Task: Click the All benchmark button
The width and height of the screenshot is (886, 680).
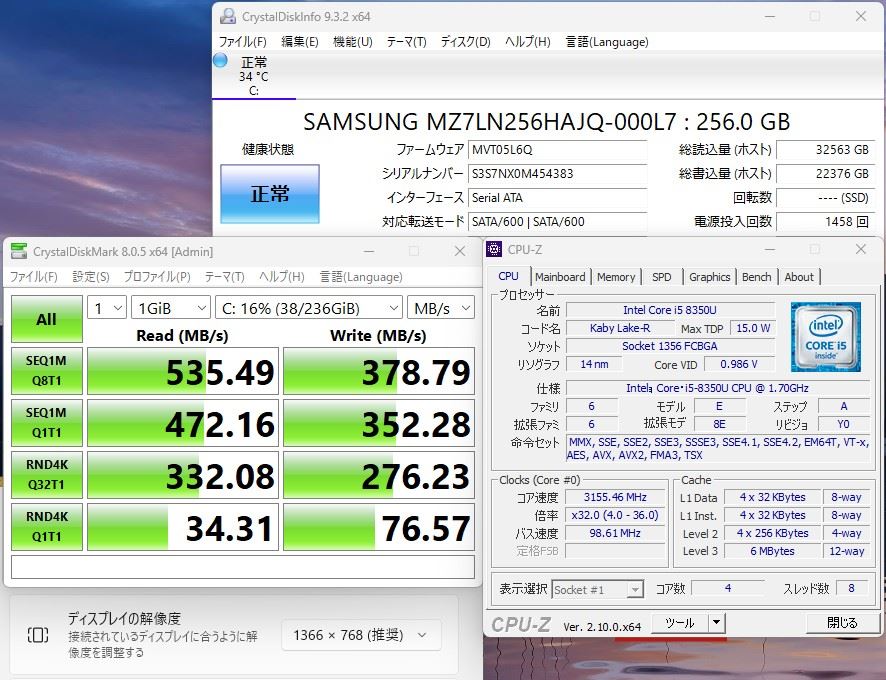Action: click(47, 319)
